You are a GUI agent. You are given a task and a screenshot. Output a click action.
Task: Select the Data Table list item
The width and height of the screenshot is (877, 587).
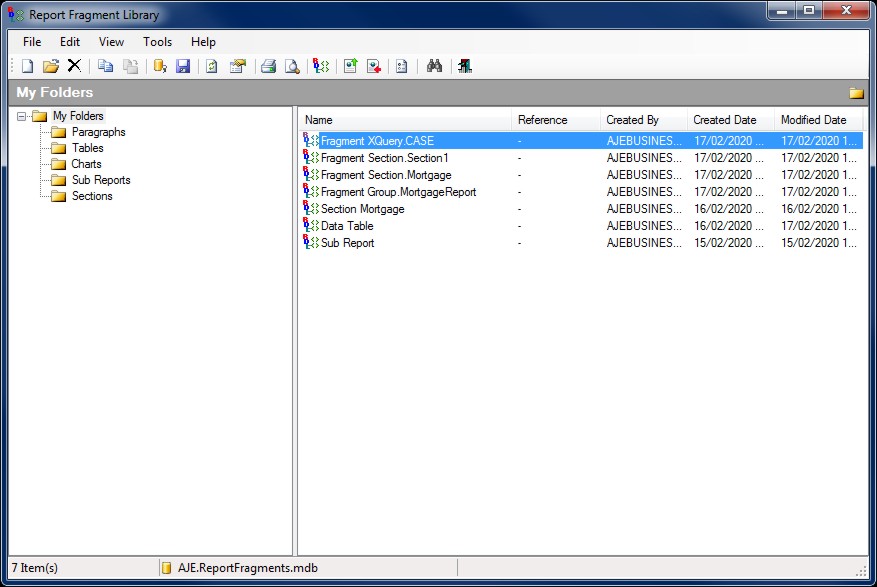click(x=346, y=226)
